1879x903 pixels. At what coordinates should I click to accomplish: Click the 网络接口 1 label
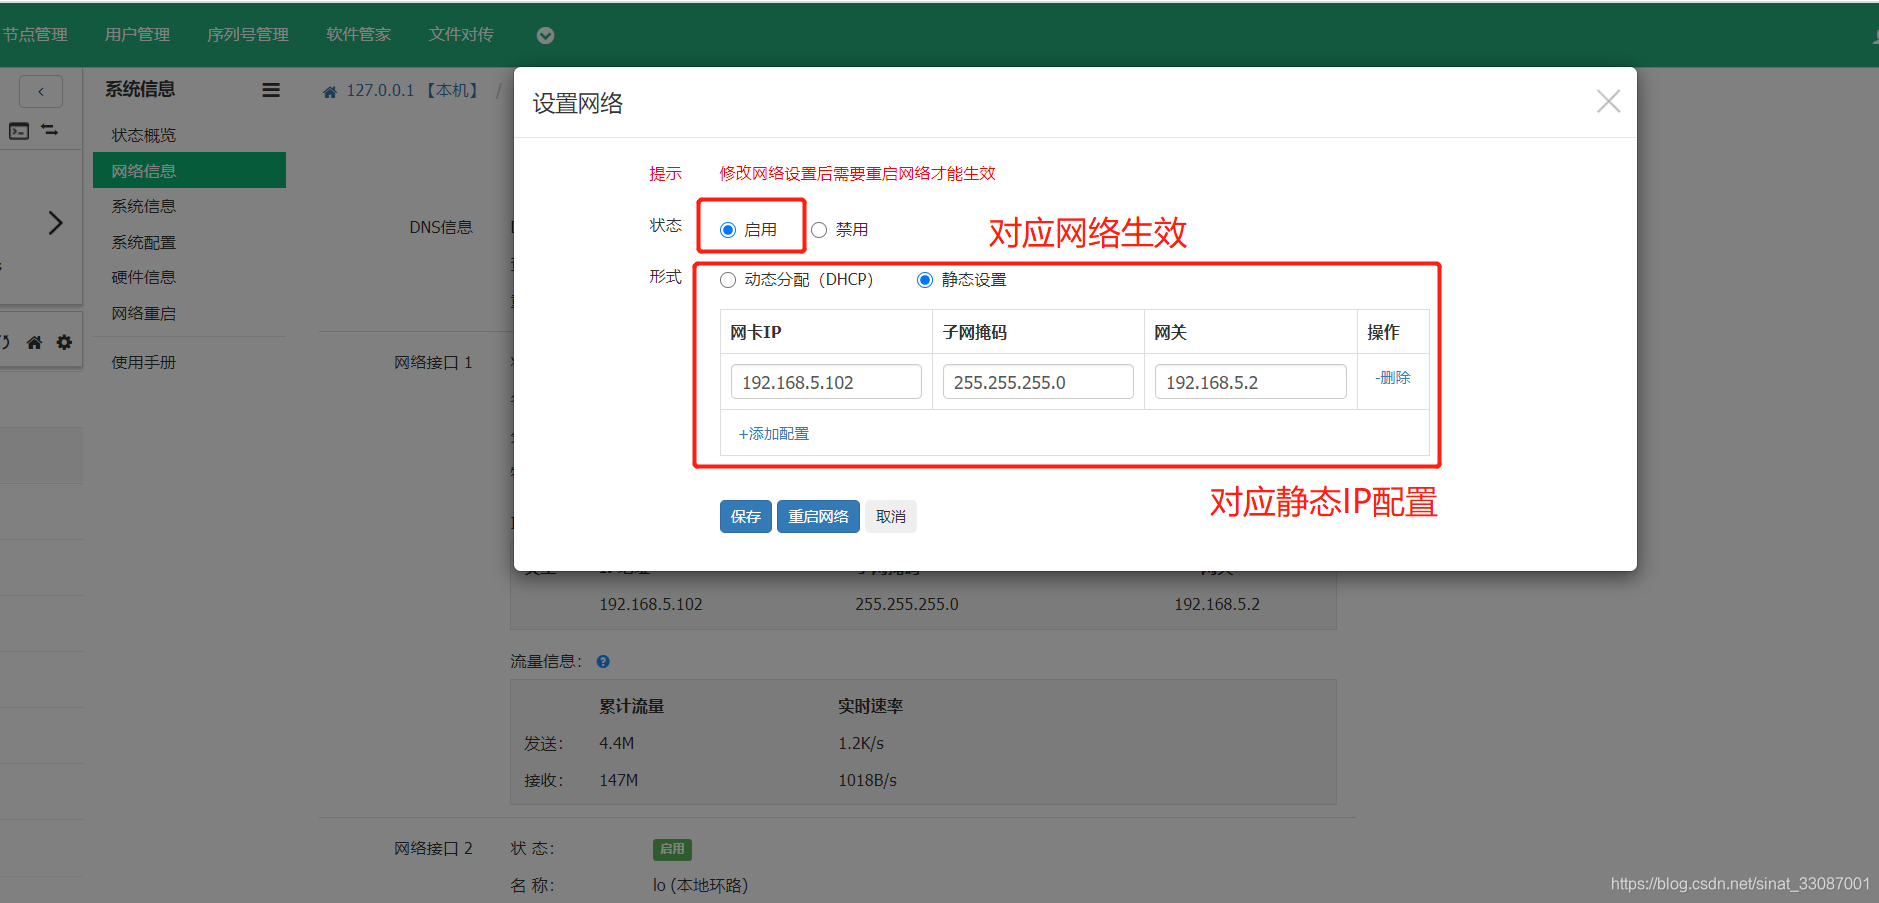point(433,362)
